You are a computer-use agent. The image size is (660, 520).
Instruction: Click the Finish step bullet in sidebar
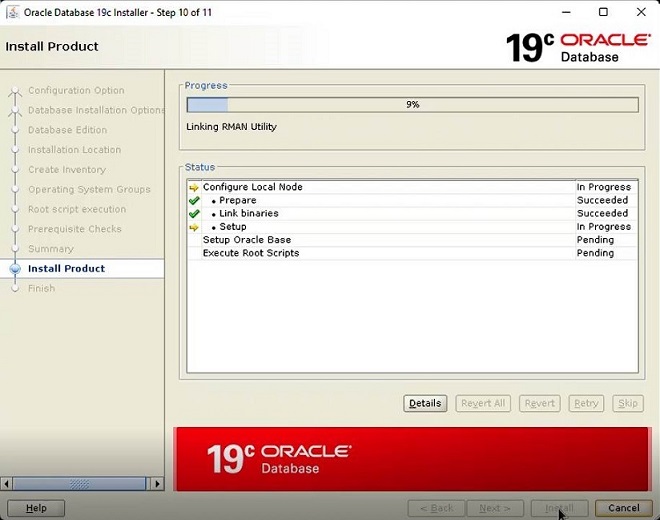click(15, 288)
